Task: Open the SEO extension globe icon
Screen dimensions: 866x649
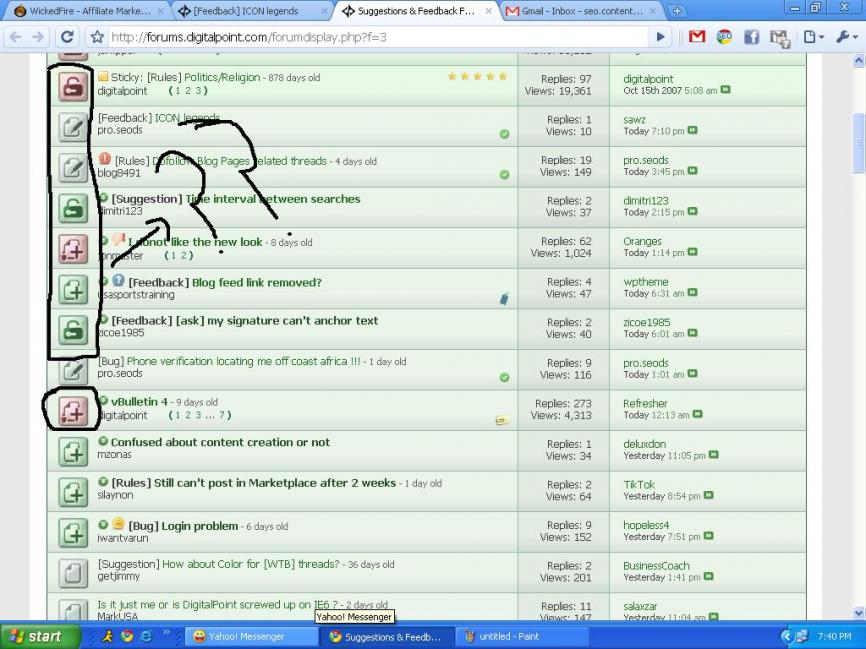Action: [x=724, y=37]
